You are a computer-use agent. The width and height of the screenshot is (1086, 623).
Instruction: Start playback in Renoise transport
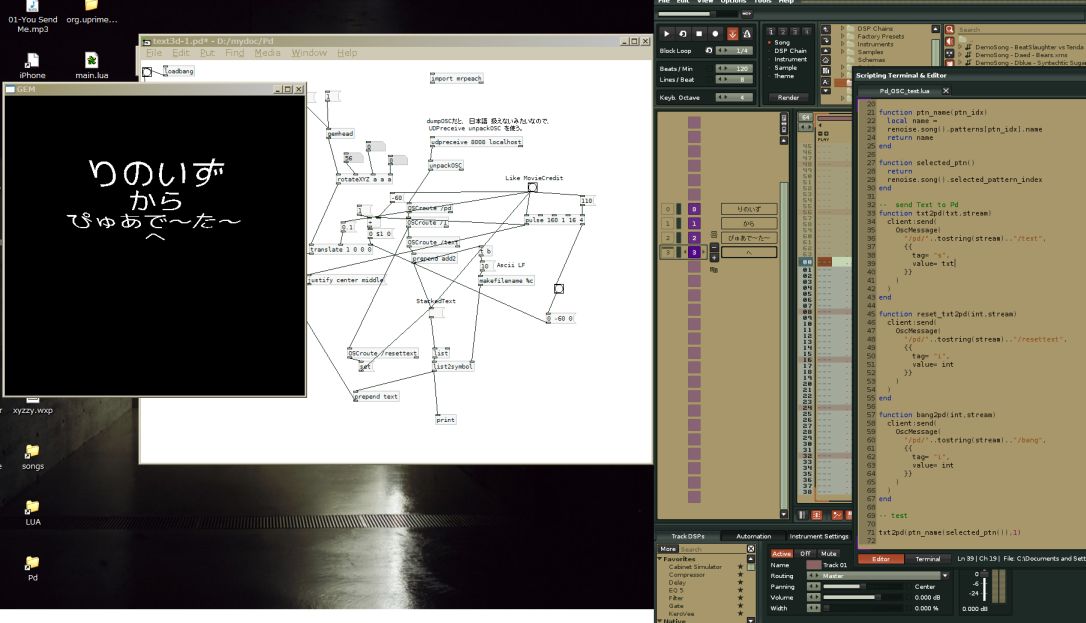point(666,33)
